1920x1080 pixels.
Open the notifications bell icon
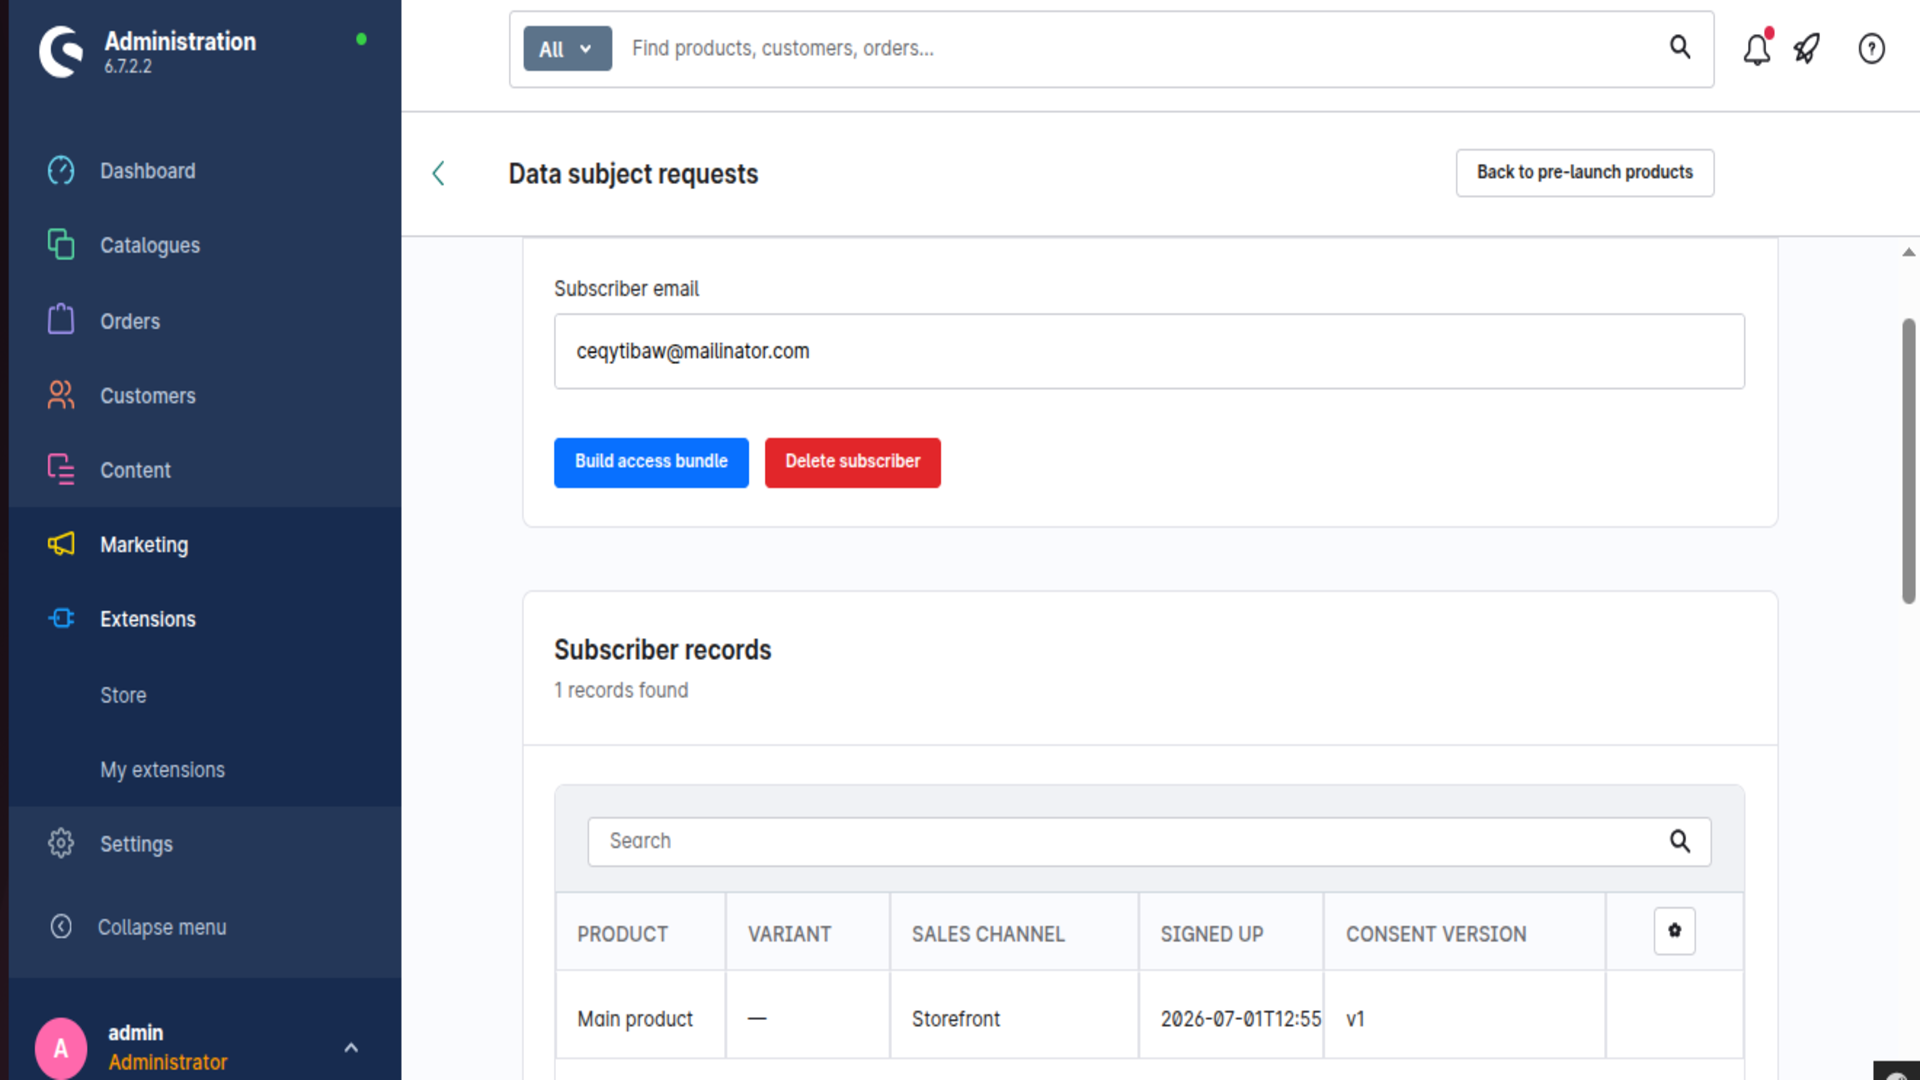[x=1757, y=48]
